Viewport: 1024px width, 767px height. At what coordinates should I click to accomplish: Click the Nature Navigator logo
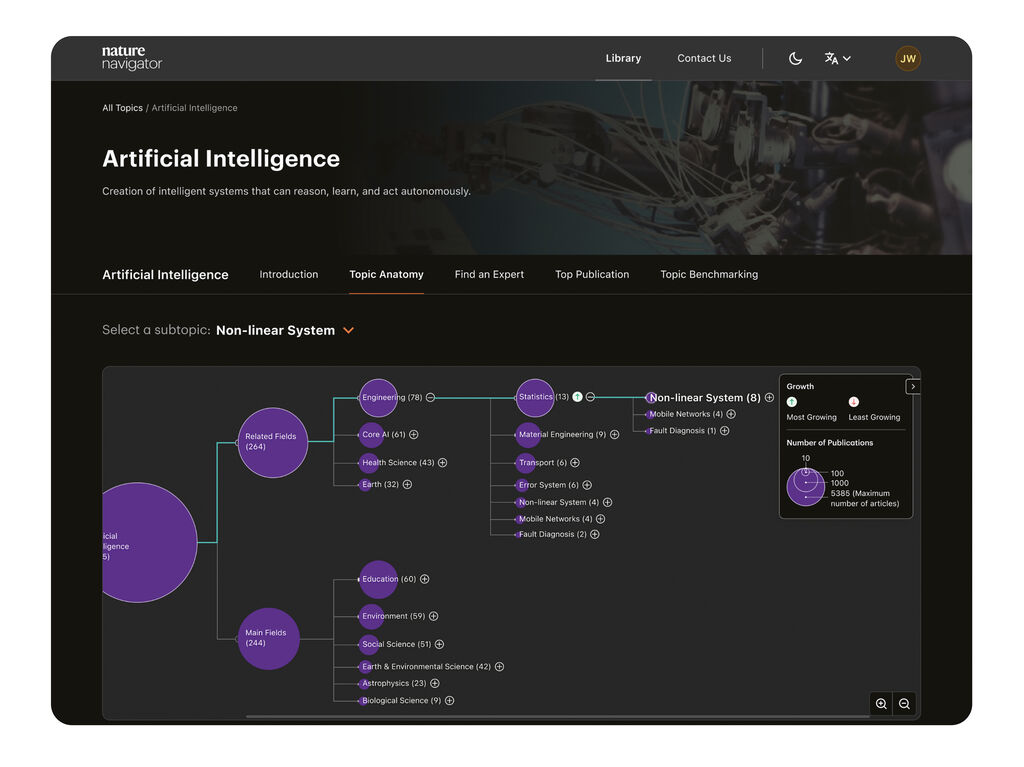(131, 58)
